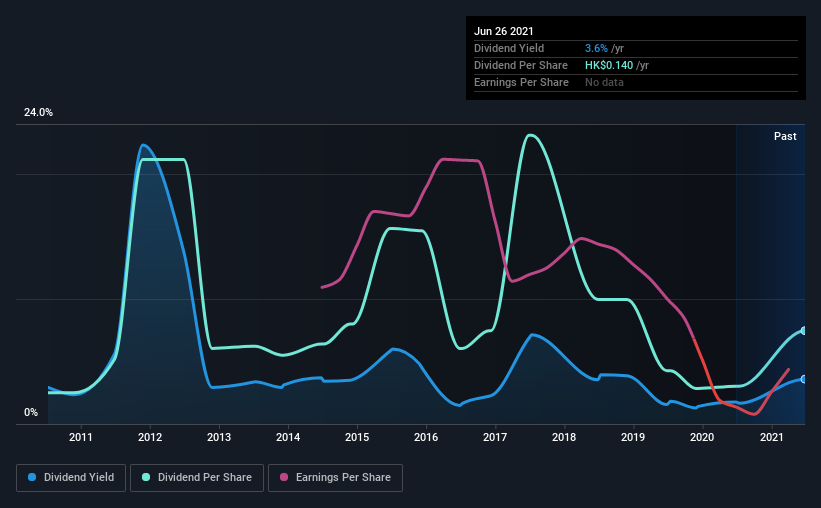The image size is (821, 508).
Task: Click the Jun 26 2021 tooltip date
Action: tap(504, 31)
